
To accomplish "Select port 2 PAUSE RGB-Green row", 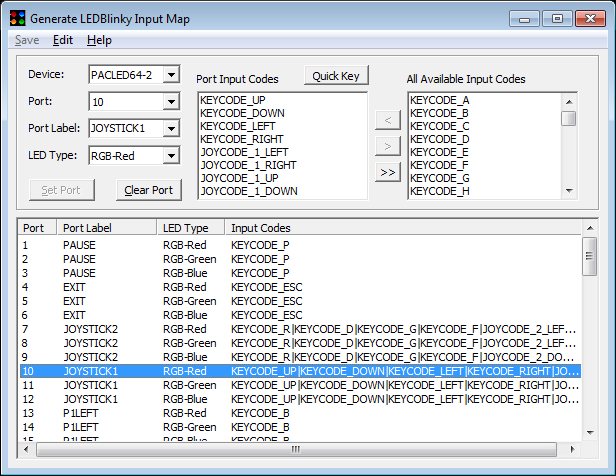I will [301, 259].
